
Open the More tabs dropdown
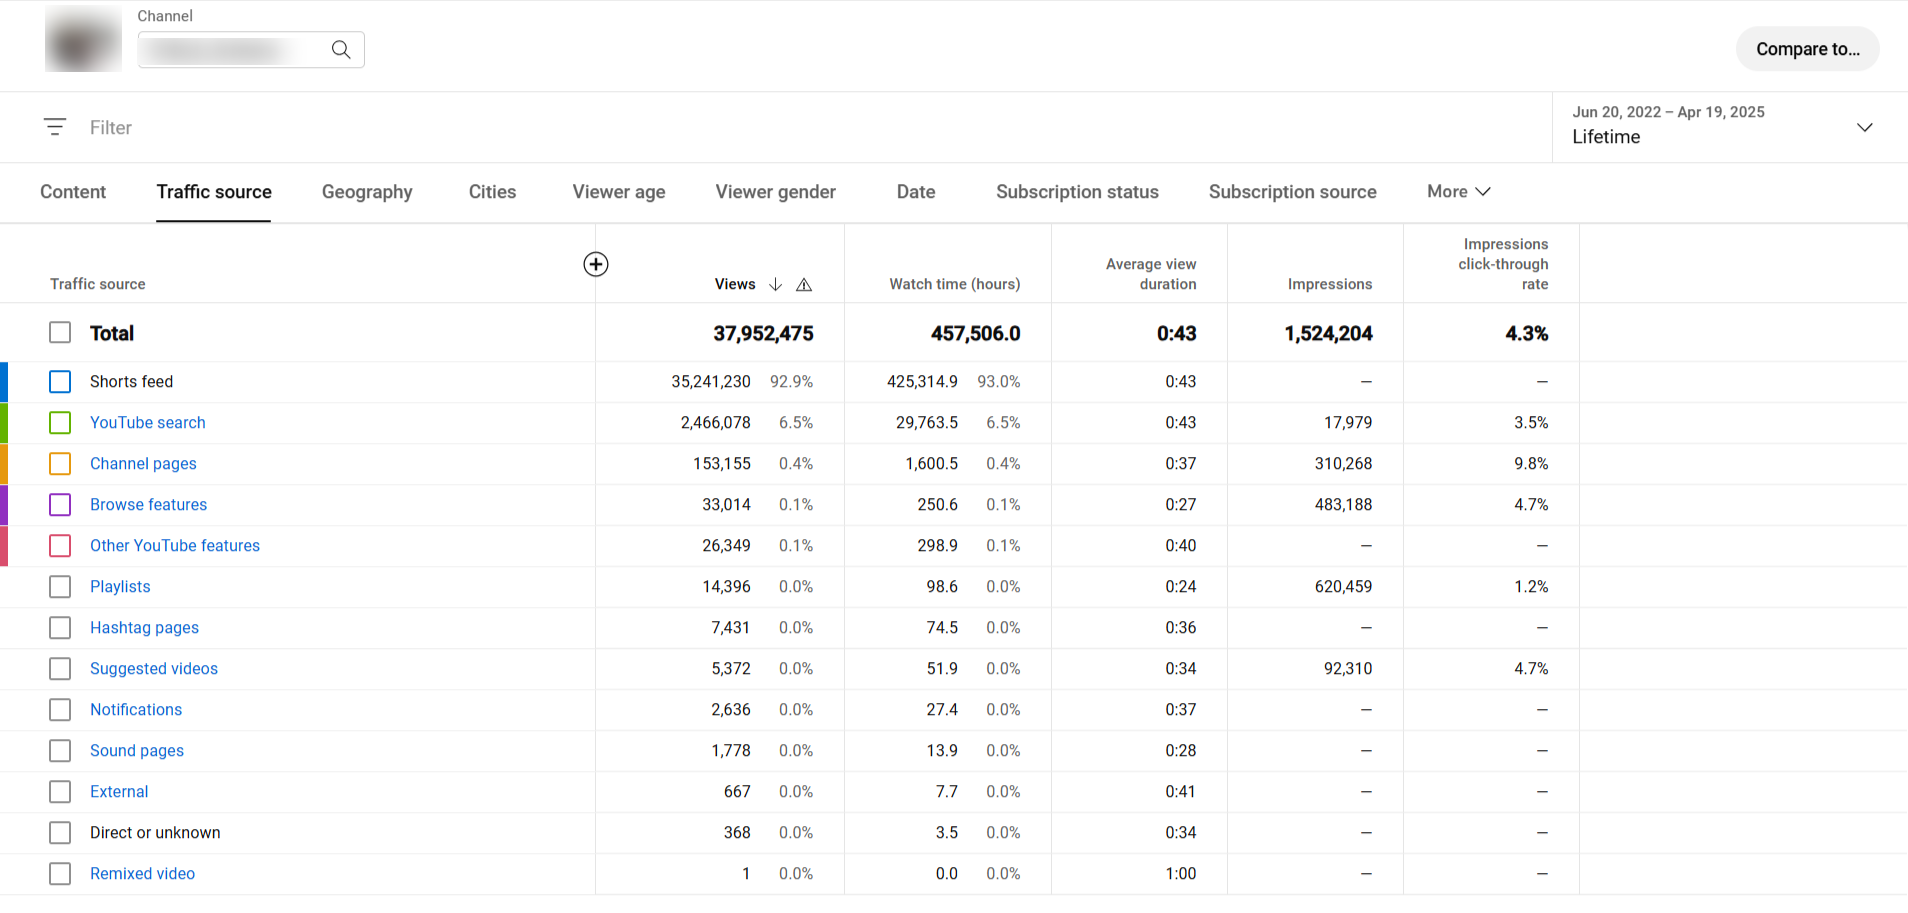(x=1459, y=191)
